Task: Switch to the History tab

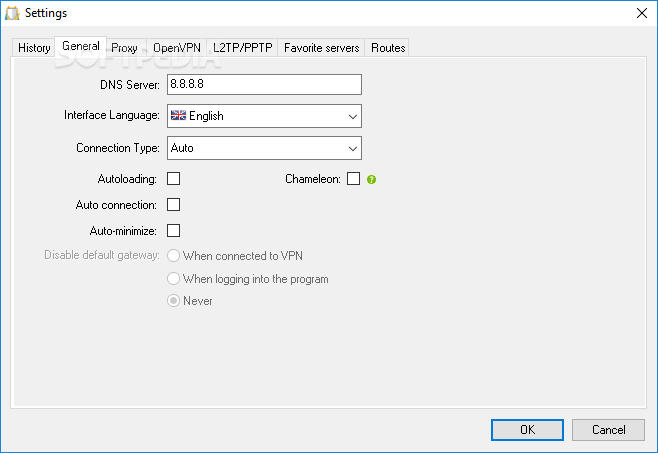Action: tap(34, 48)
